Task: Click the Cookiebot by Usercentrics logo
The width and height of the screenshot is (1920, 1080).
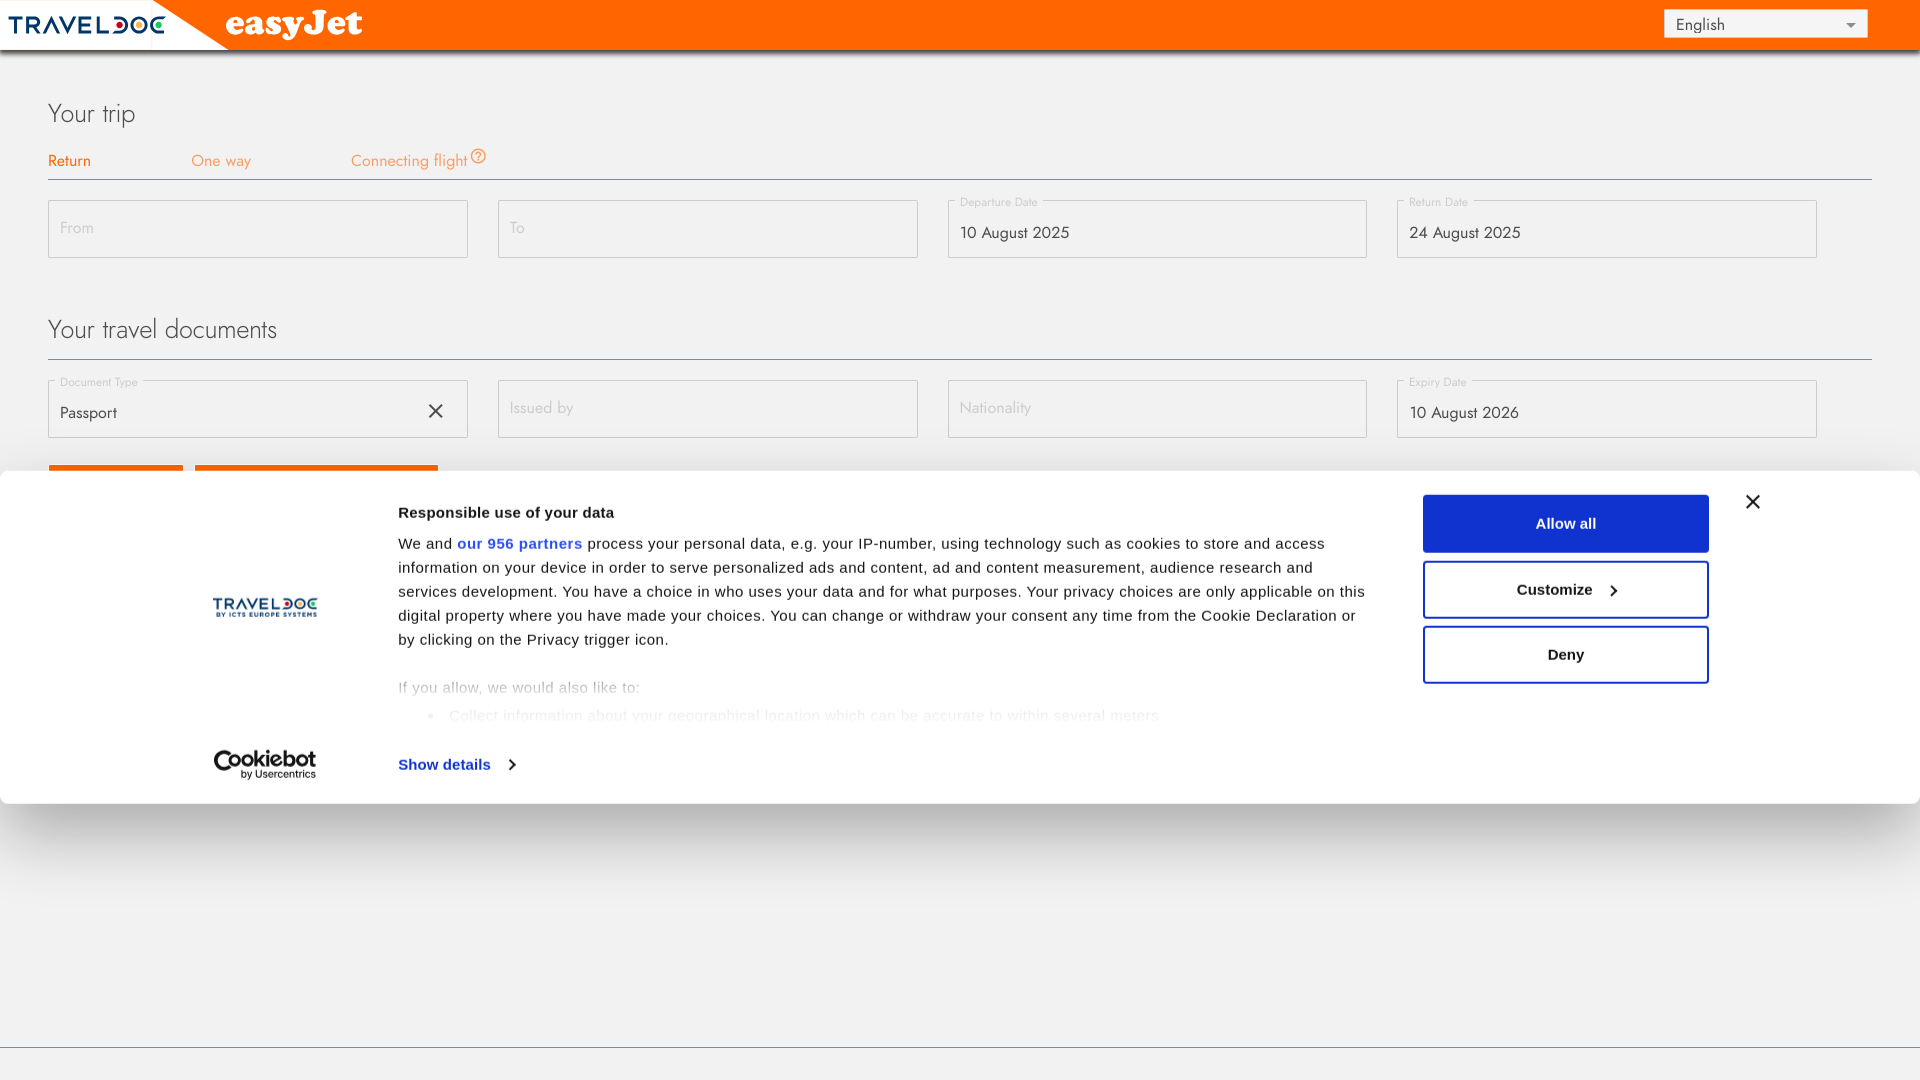Action: pos(265,765)
